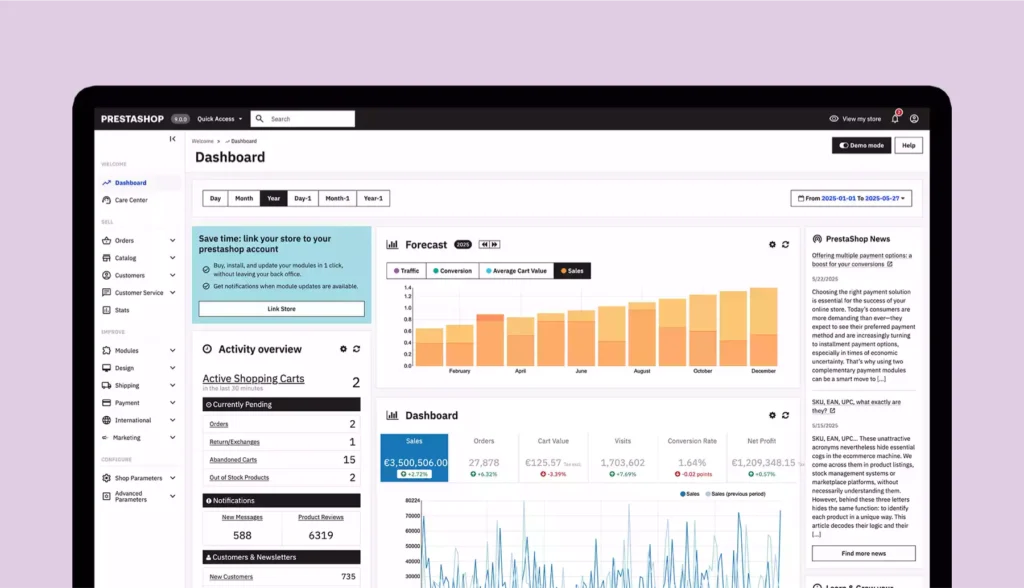Select the Year-1 period tab

pos(372,197)
